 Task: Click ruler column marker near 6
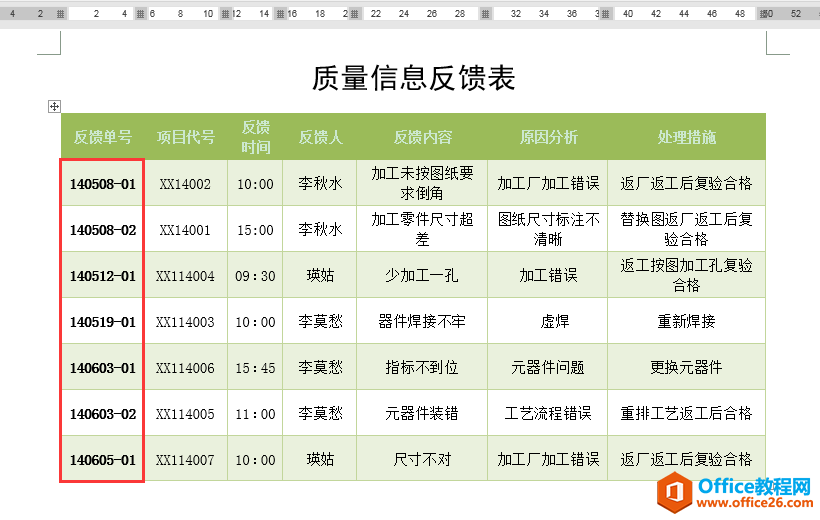[x=141, y=14]
